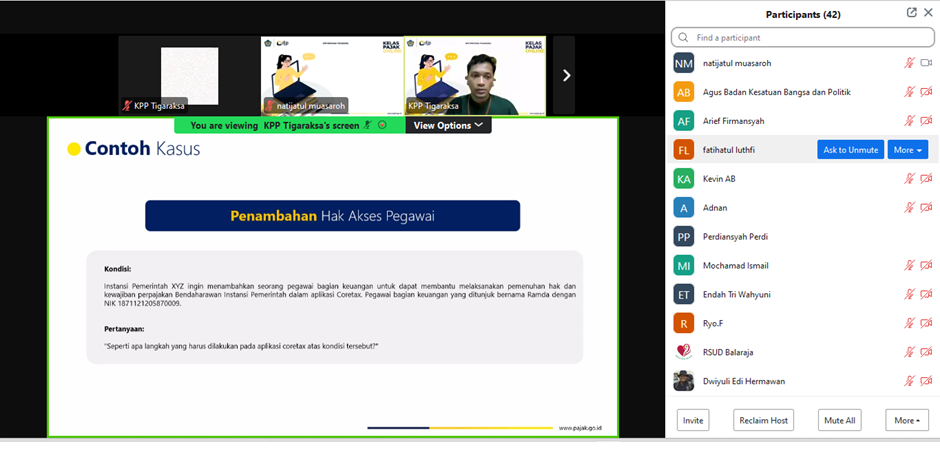Click the Reclaim Host button
The image size is (940, 460).
764,420
